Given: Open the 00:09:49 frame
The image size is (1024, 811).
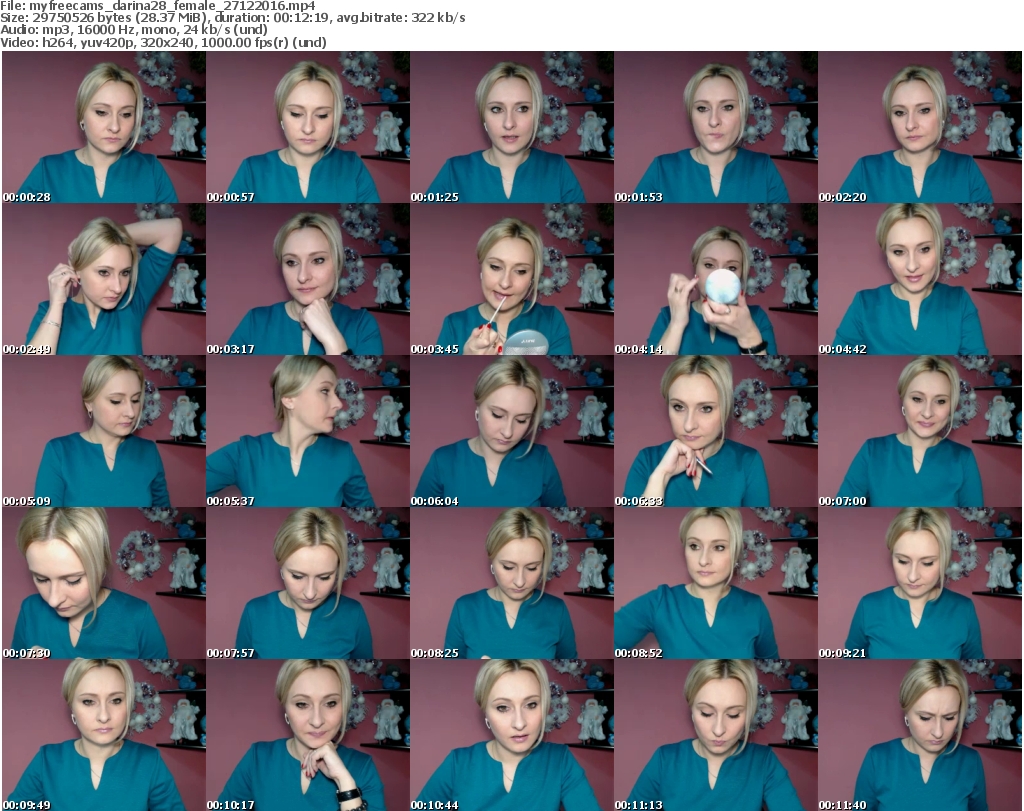Looking at the screenshot, I should pyautogui.click(x=104, y=735).
